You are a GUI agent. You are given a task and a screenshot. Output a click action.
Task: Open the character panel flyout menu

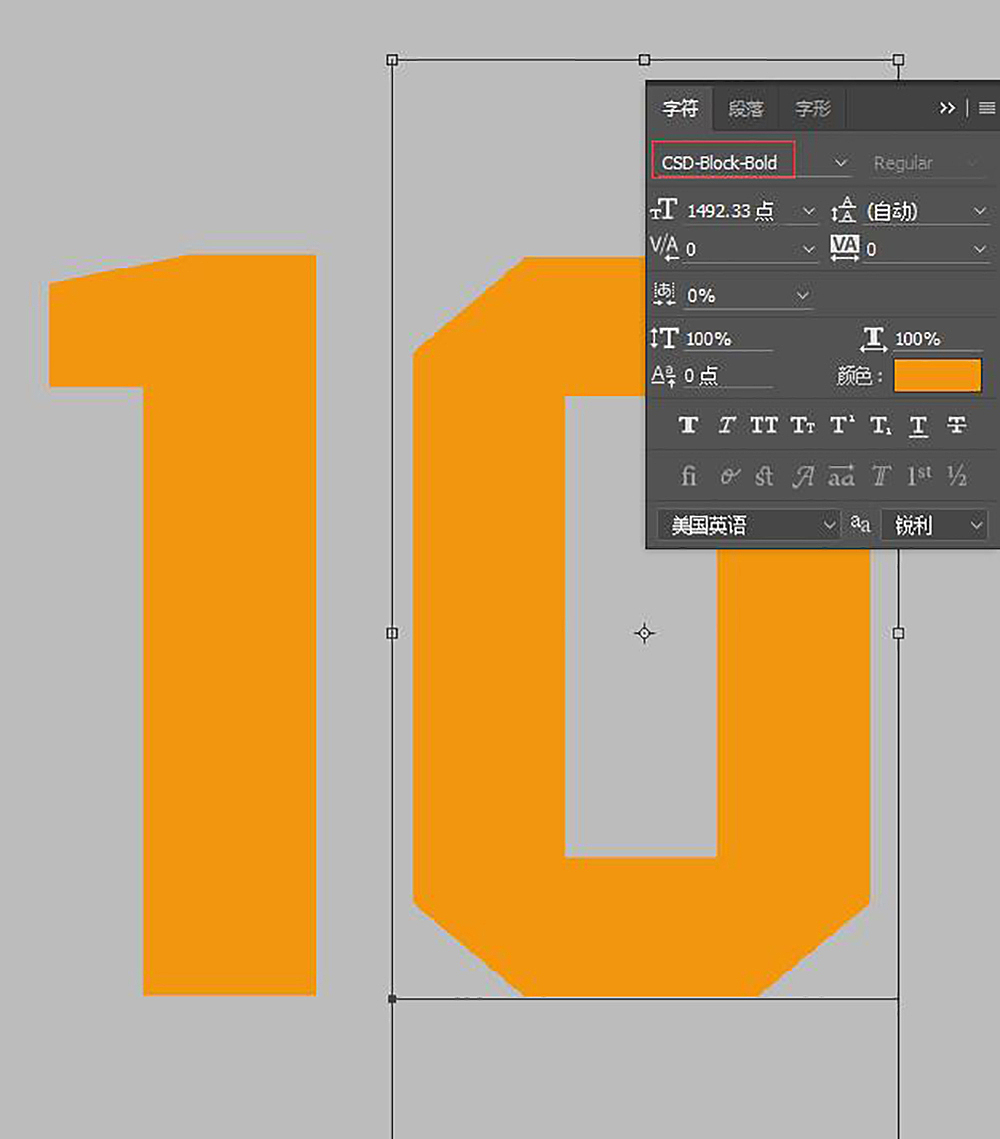[x=987, y=108]
